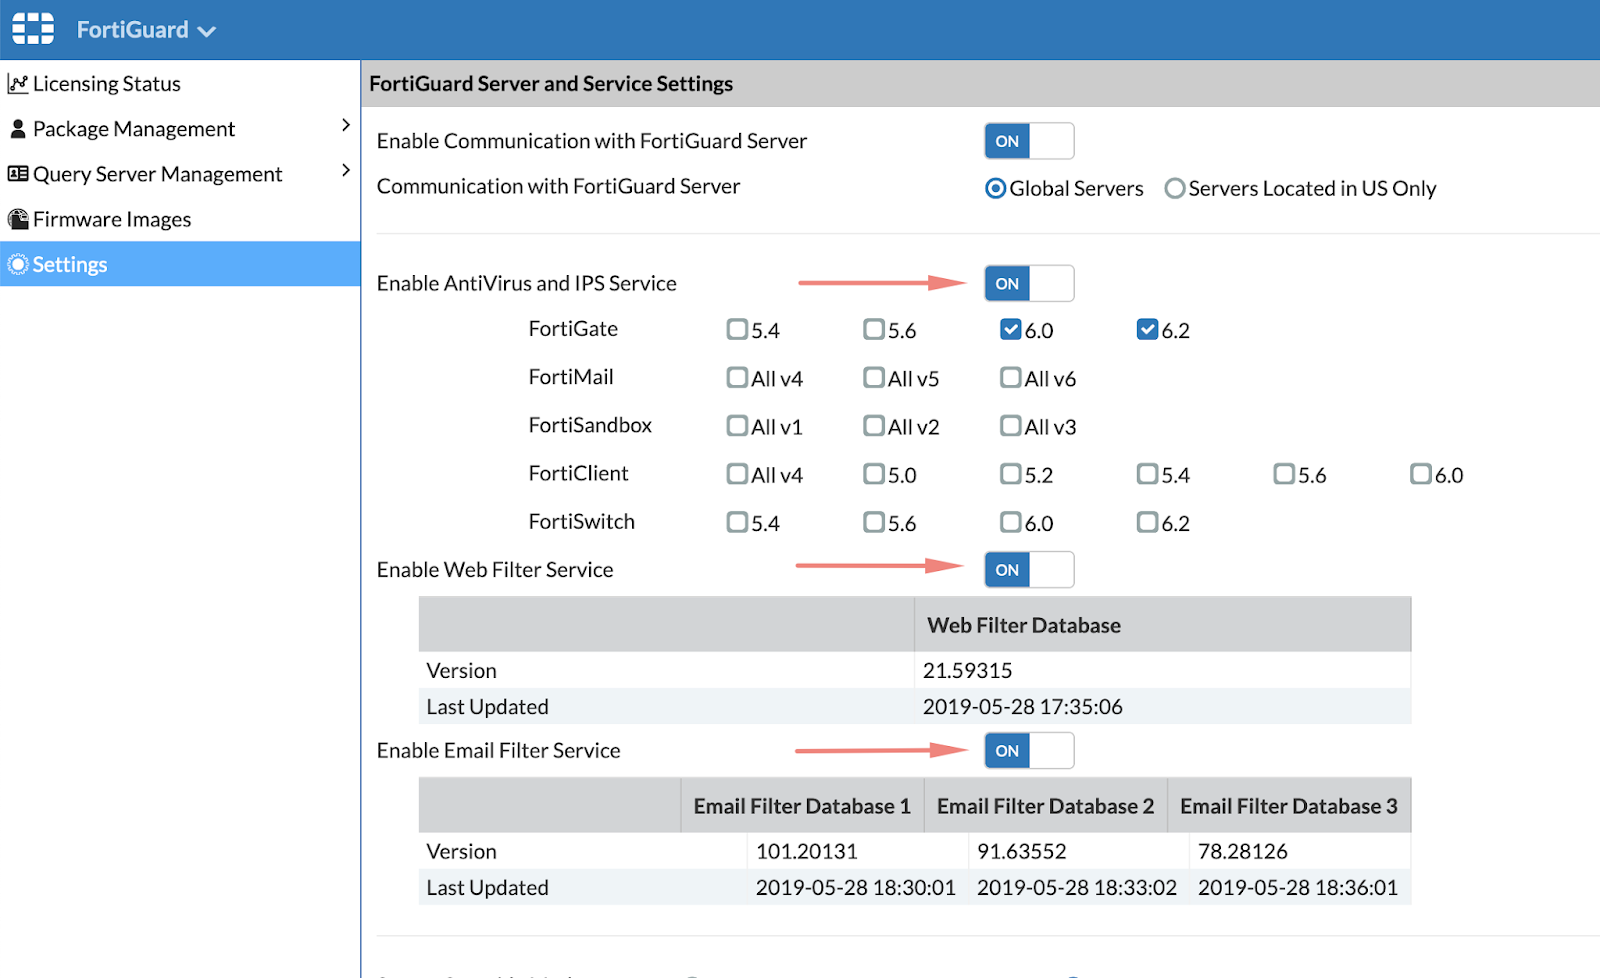The height and width of the screenshot is (978, 1600).
Task: Check FortiSwitch 6.2 checkbox
Action: click(x=1148, y=521)
